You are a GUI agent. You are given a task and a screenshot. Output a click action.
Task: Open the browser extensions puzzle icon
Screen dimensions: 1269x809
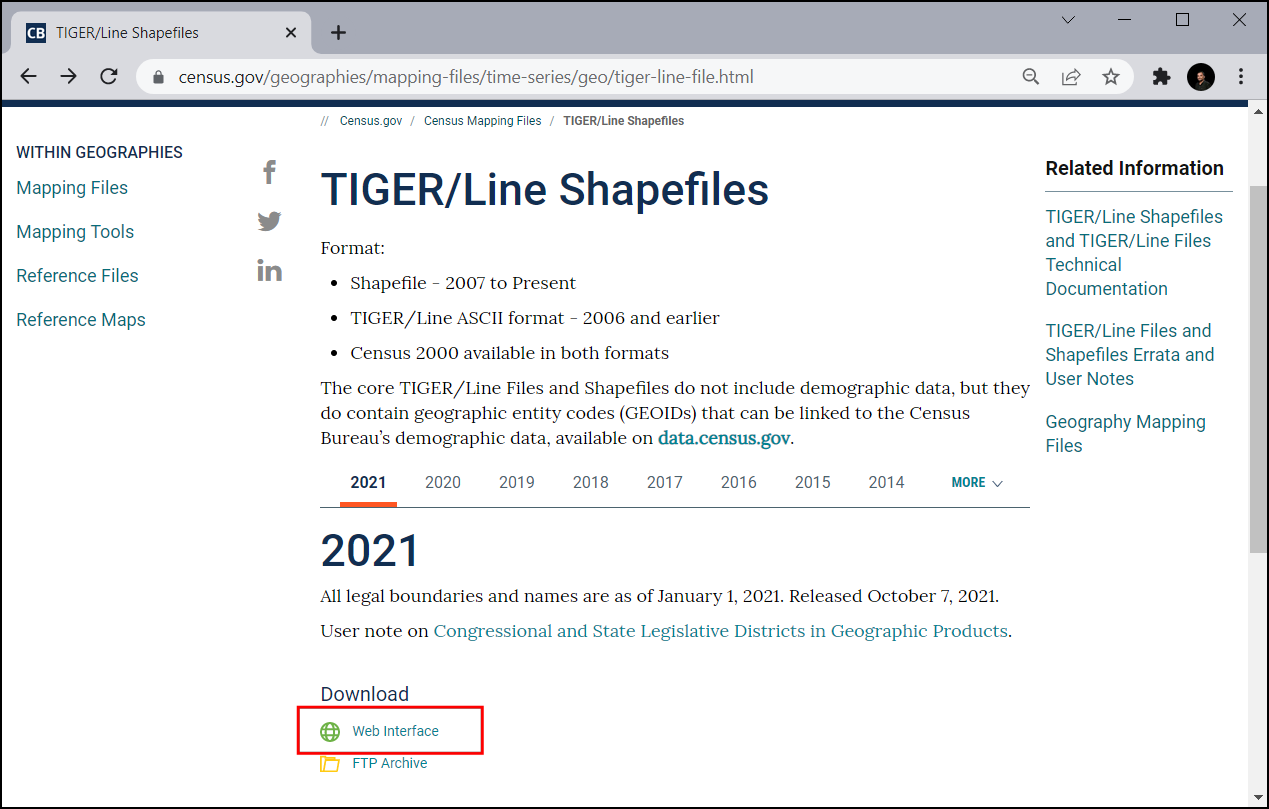tap(1161, 77)
